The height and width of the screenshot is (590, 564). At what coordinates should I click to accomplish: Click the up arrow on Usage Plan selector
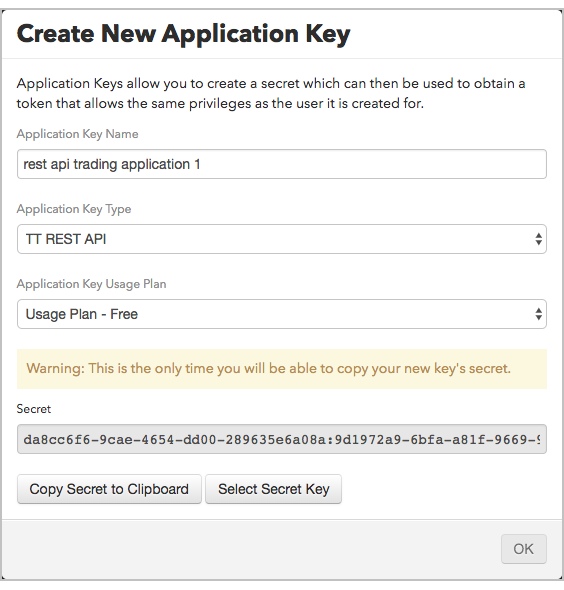click(x=538, y=310)
